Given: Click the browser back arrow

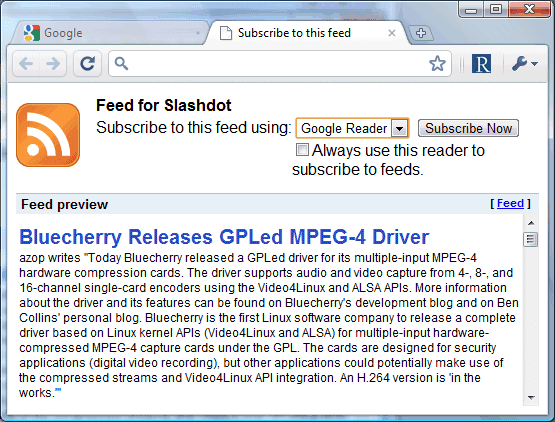Looking at the screenshot, I should point(27,64).
